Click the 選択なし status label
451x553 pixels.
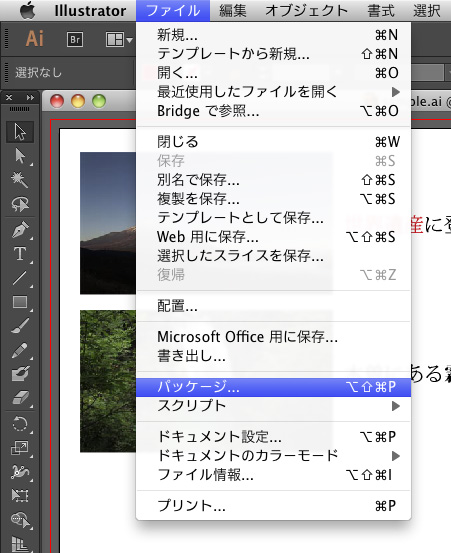pos(38,73)
